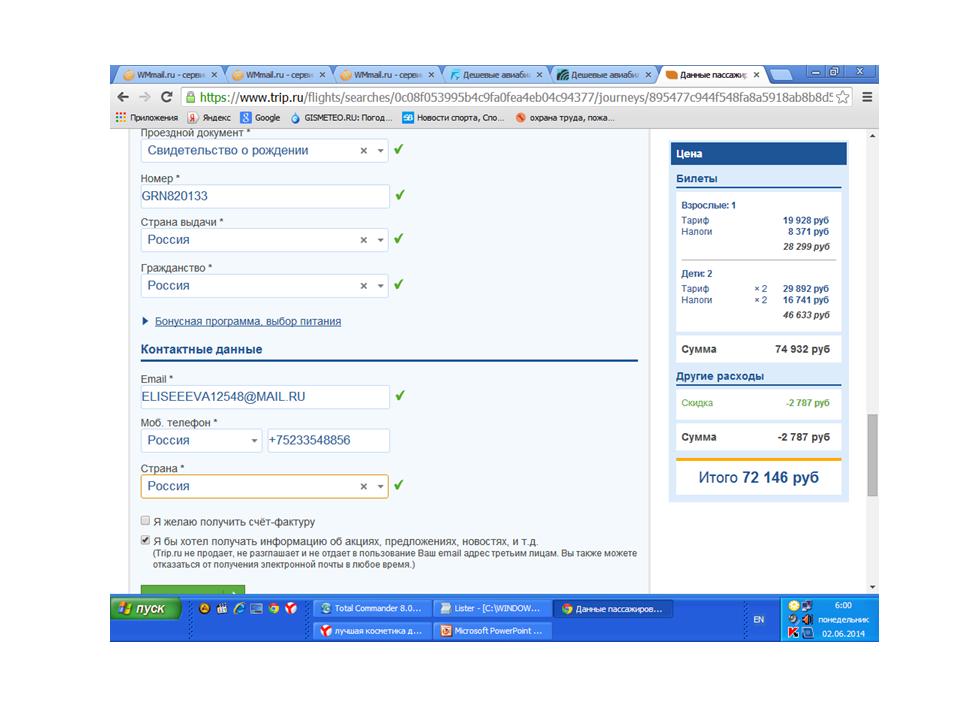Click the Kaspersky tray icon

[793, 632]
